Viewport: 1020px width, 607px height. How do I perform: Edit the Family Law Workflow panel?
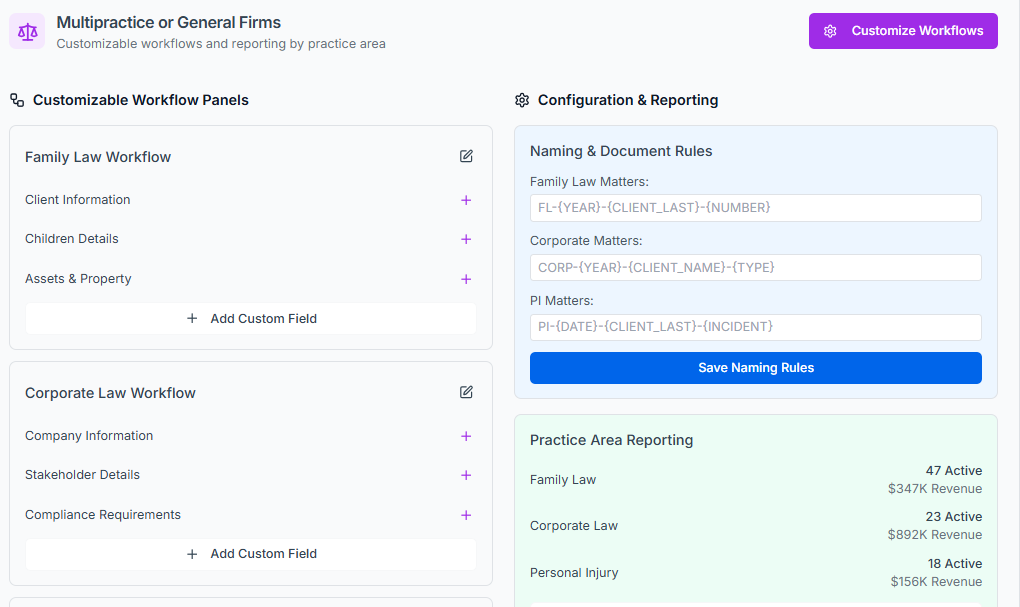coord(466,156)
